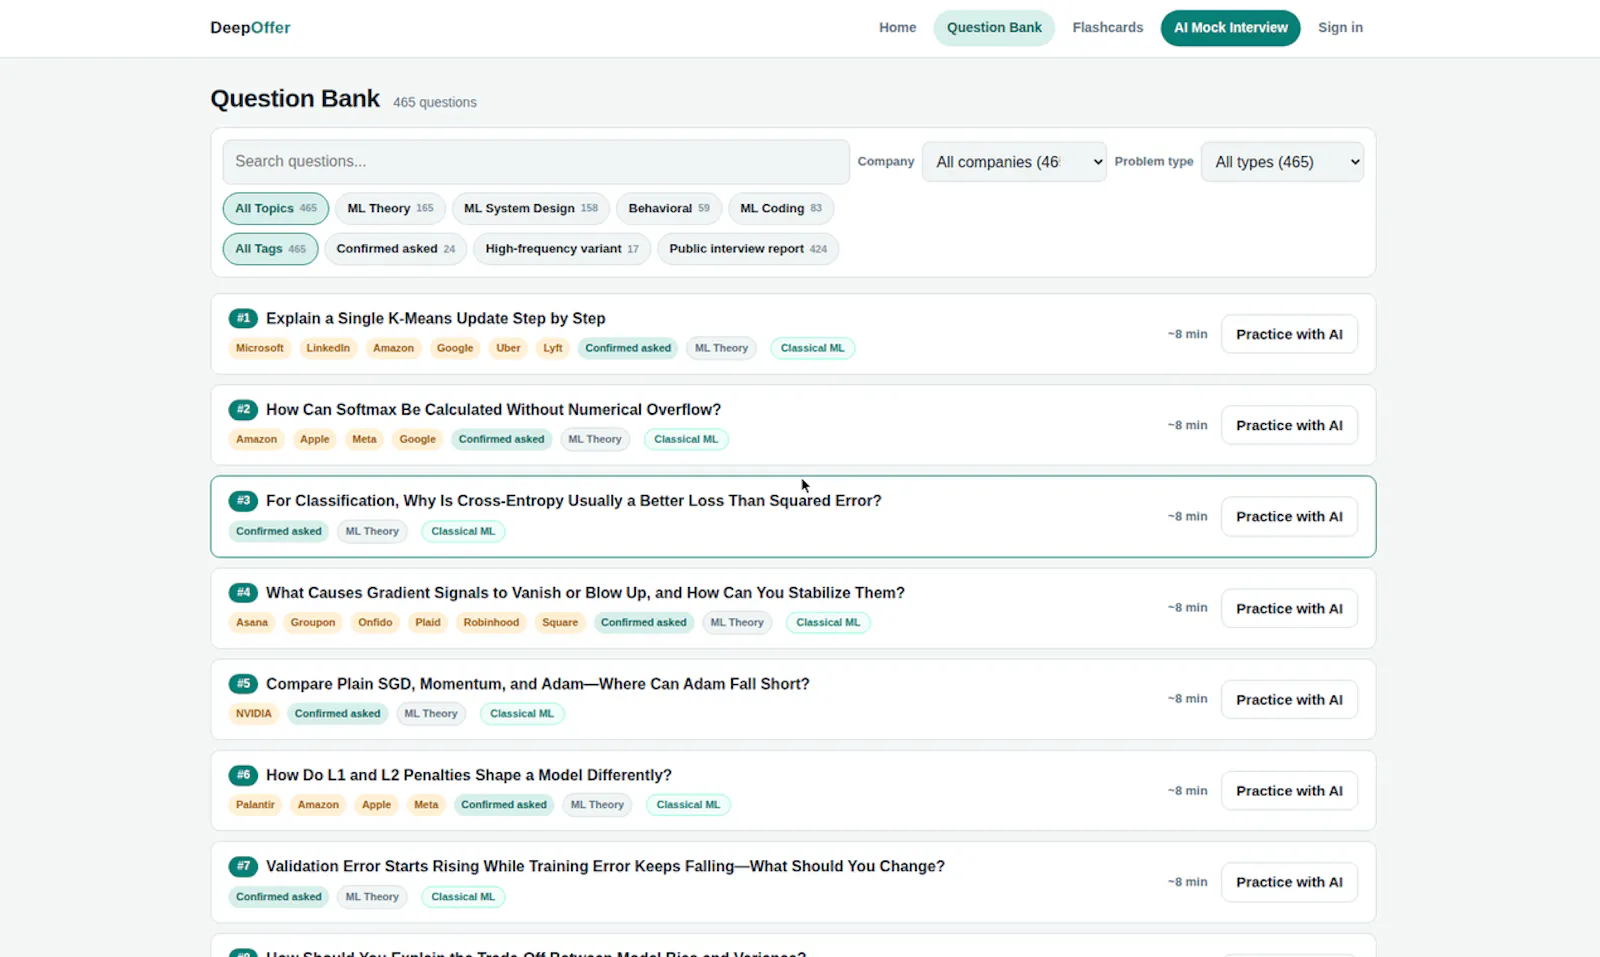
Task: Select the All Tags filter chip
Action: pyautogui.click(x=270, y=249)
